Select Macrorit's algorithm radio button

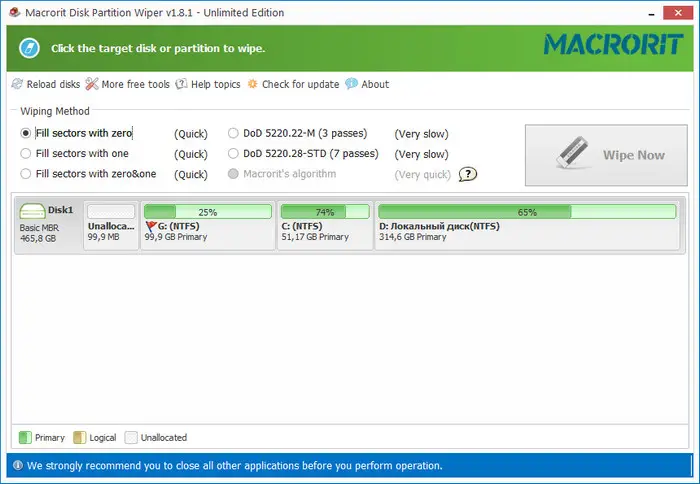coord(233,174)
